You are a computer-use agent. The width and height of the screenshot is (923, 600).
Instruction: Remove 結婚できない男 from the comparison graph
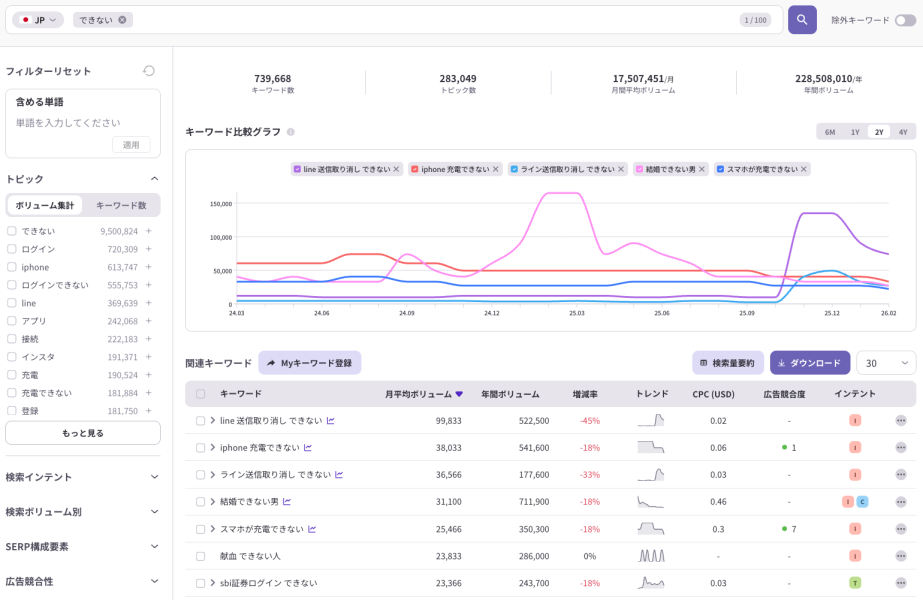point(702,170)
